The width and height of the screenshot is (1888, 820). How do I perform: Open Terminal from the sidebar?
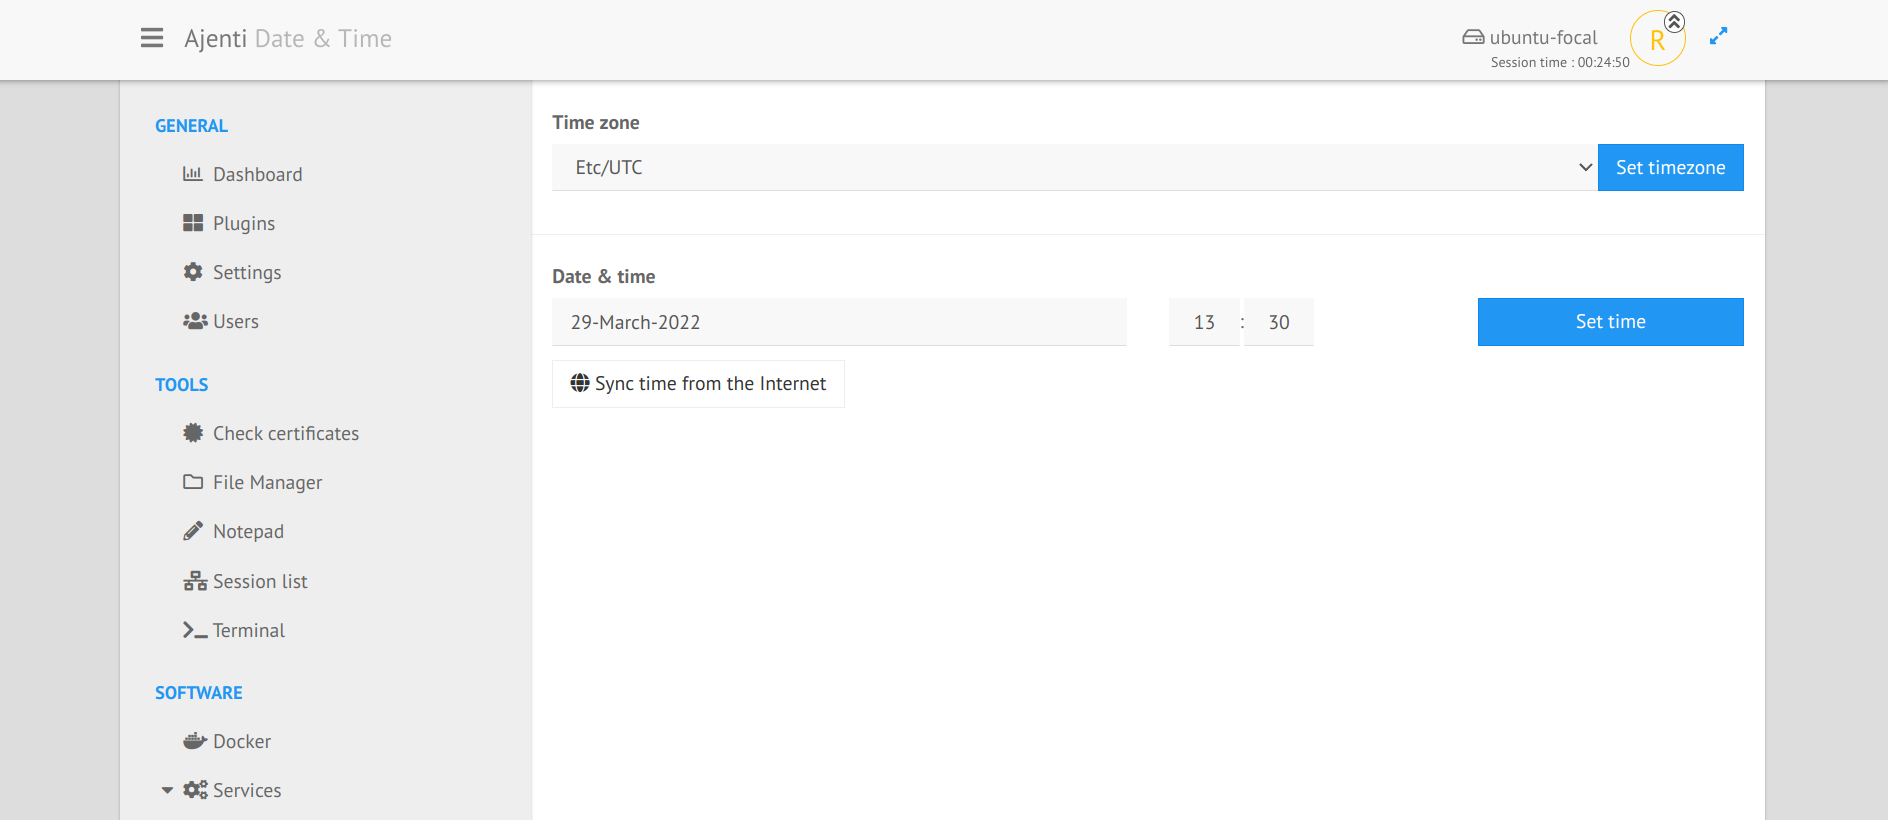point(248,630)
